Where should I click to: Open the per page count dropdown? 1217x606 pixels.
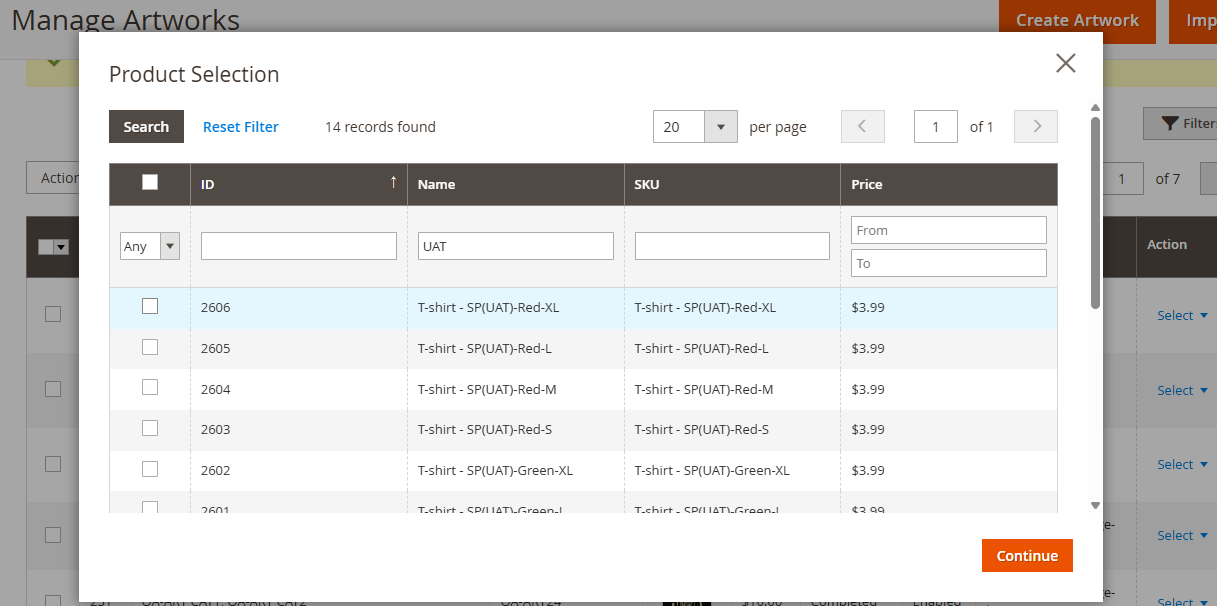[x=720, y=127]
